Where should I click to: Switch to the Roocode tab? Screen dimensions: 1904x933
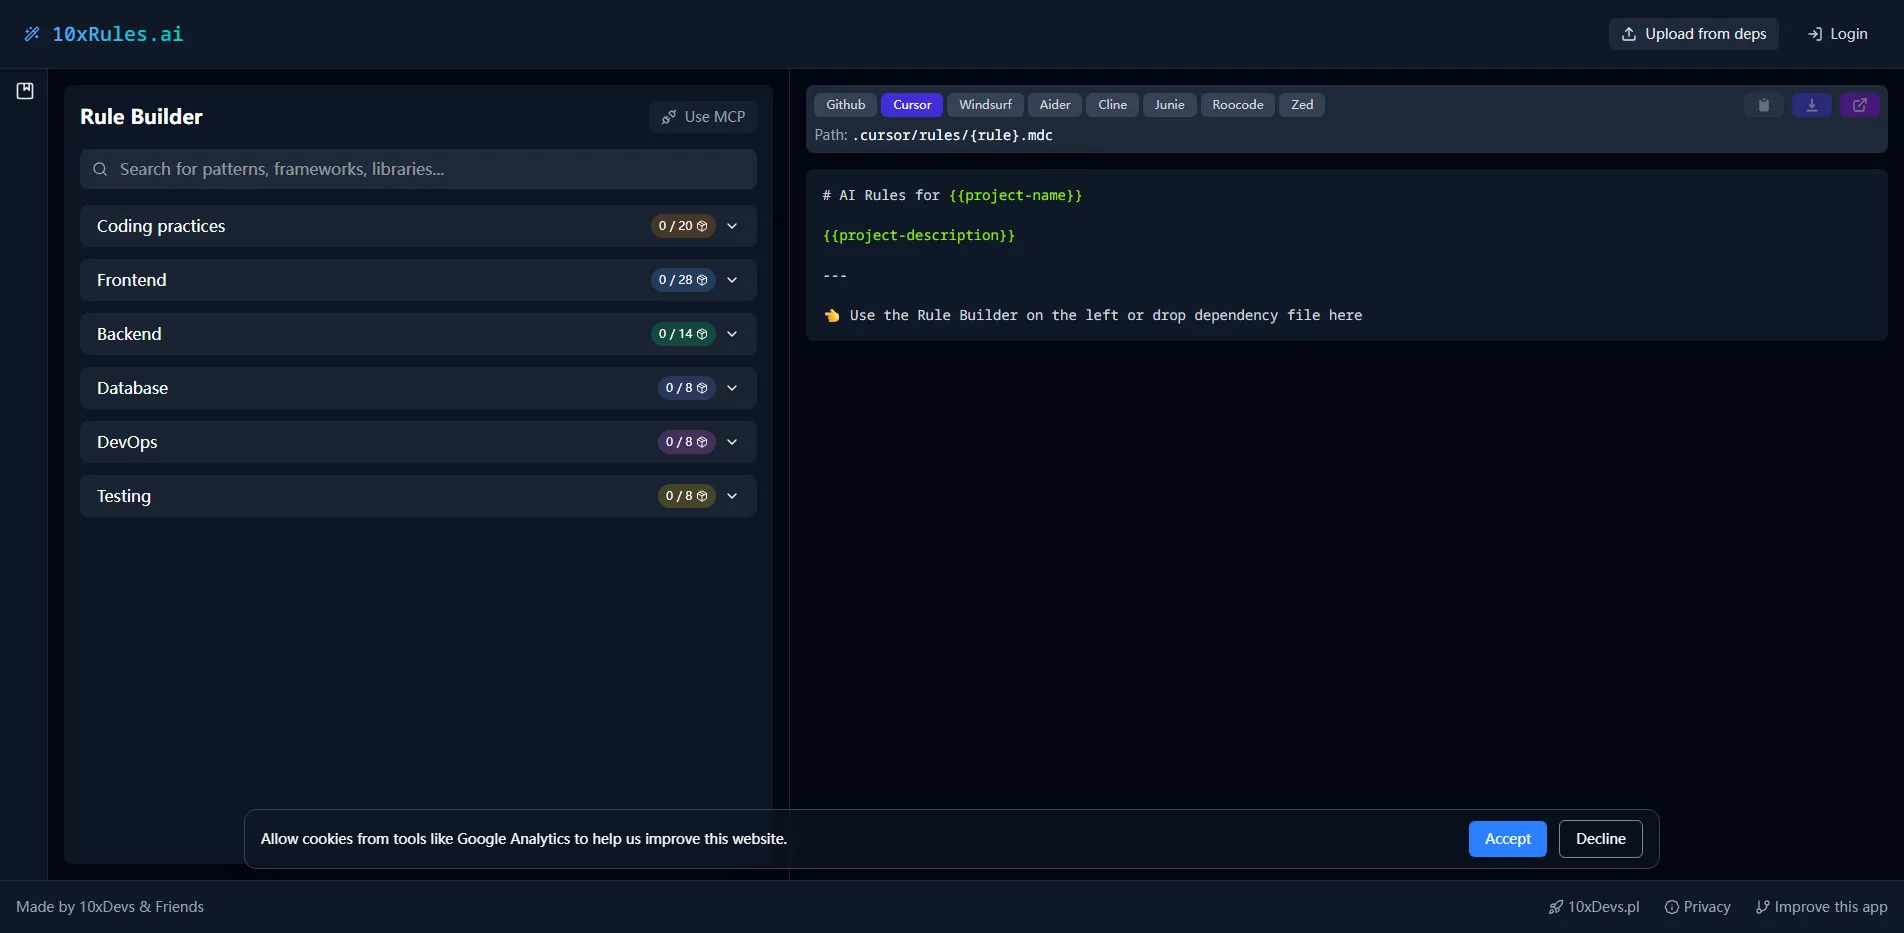(x=1238, y=105)
